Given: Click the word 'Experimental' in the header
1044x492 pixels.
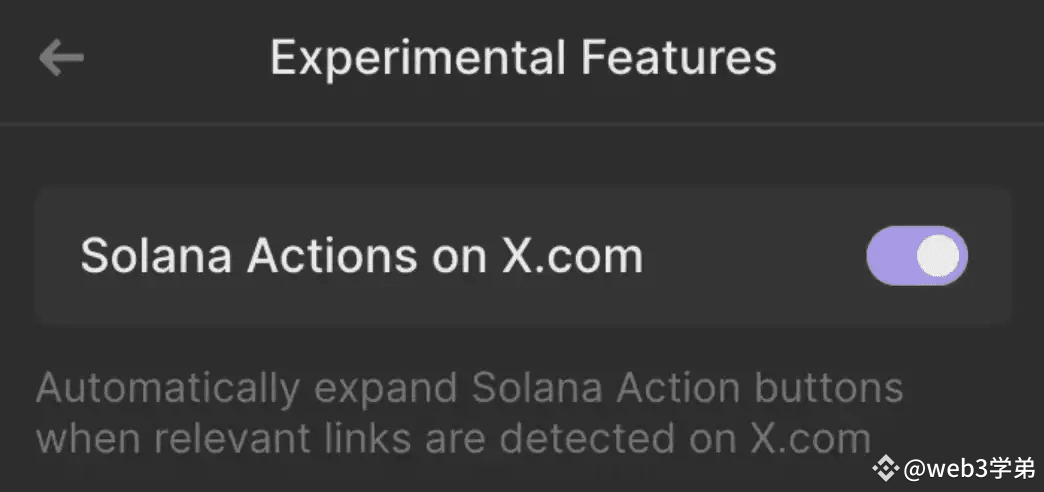Looking at the screenshot, I should 418,60.
